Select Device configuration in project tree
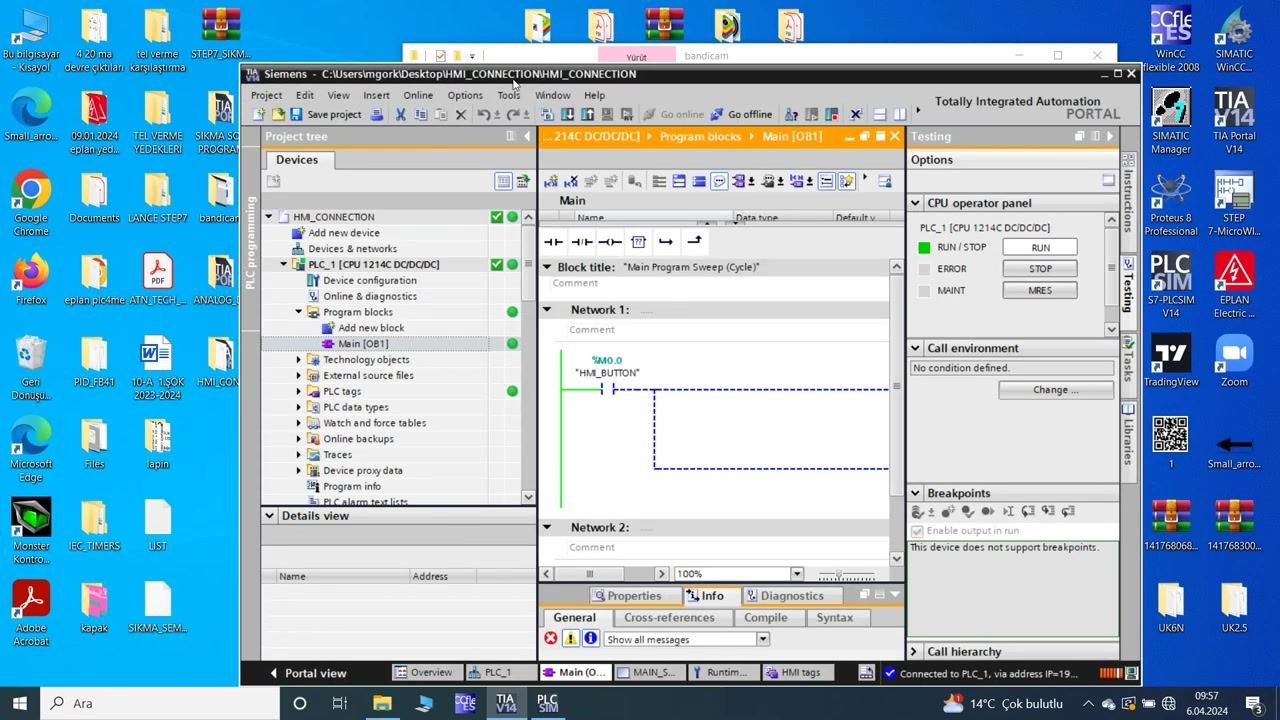 pyautogui.click(x=369, y=281)
